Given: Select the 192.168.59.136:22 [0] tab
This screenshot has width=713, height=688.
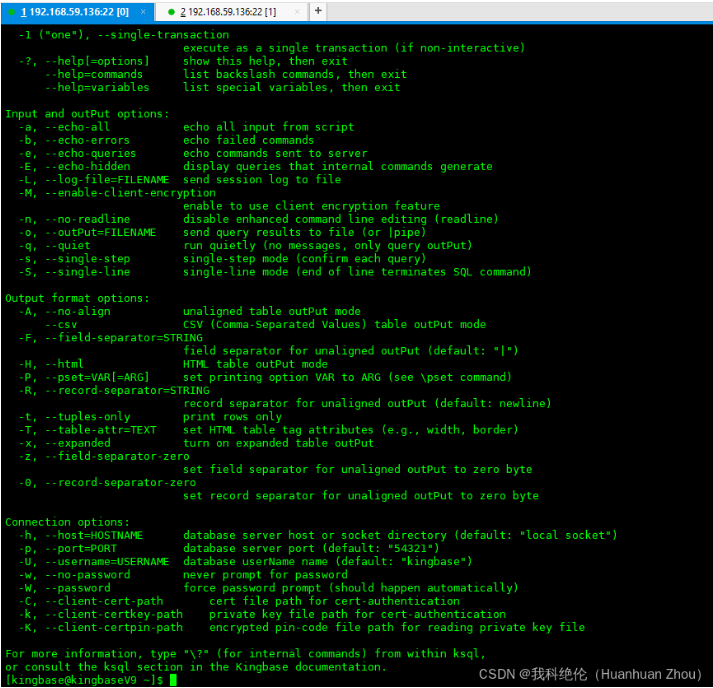Looking at the screenshot, I should click(74, 12).
